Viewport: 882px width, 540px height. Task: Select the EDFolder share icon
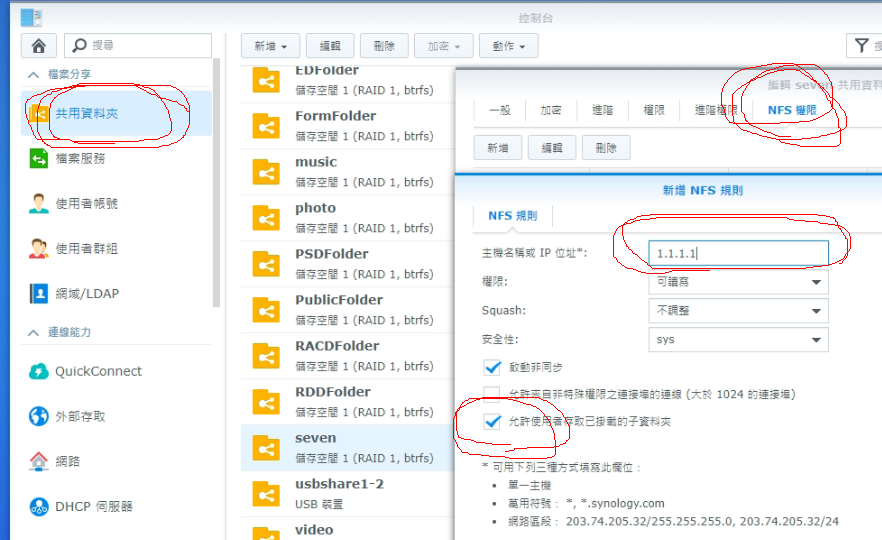pos(266,80)
